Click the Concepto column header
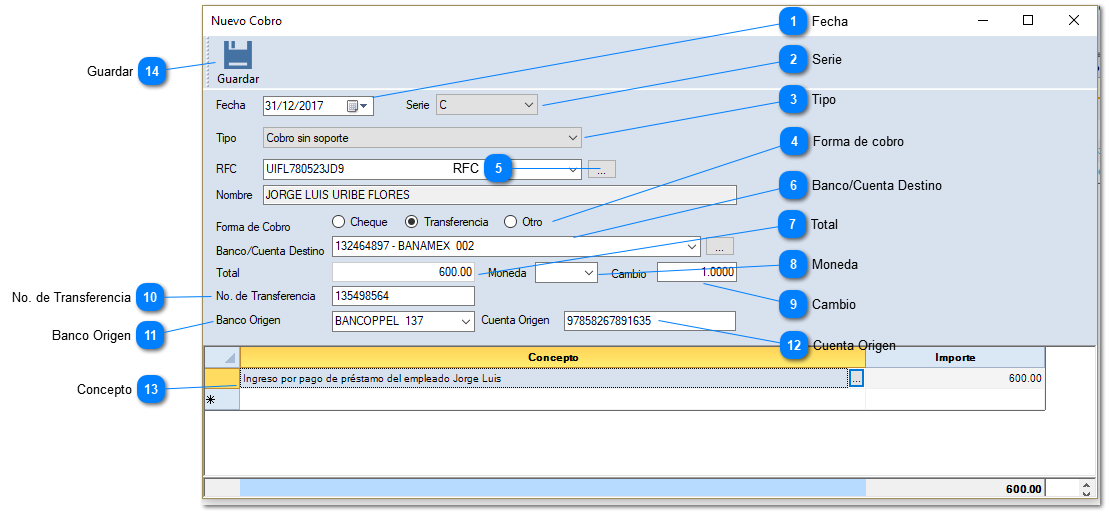 tap(552, 357)
